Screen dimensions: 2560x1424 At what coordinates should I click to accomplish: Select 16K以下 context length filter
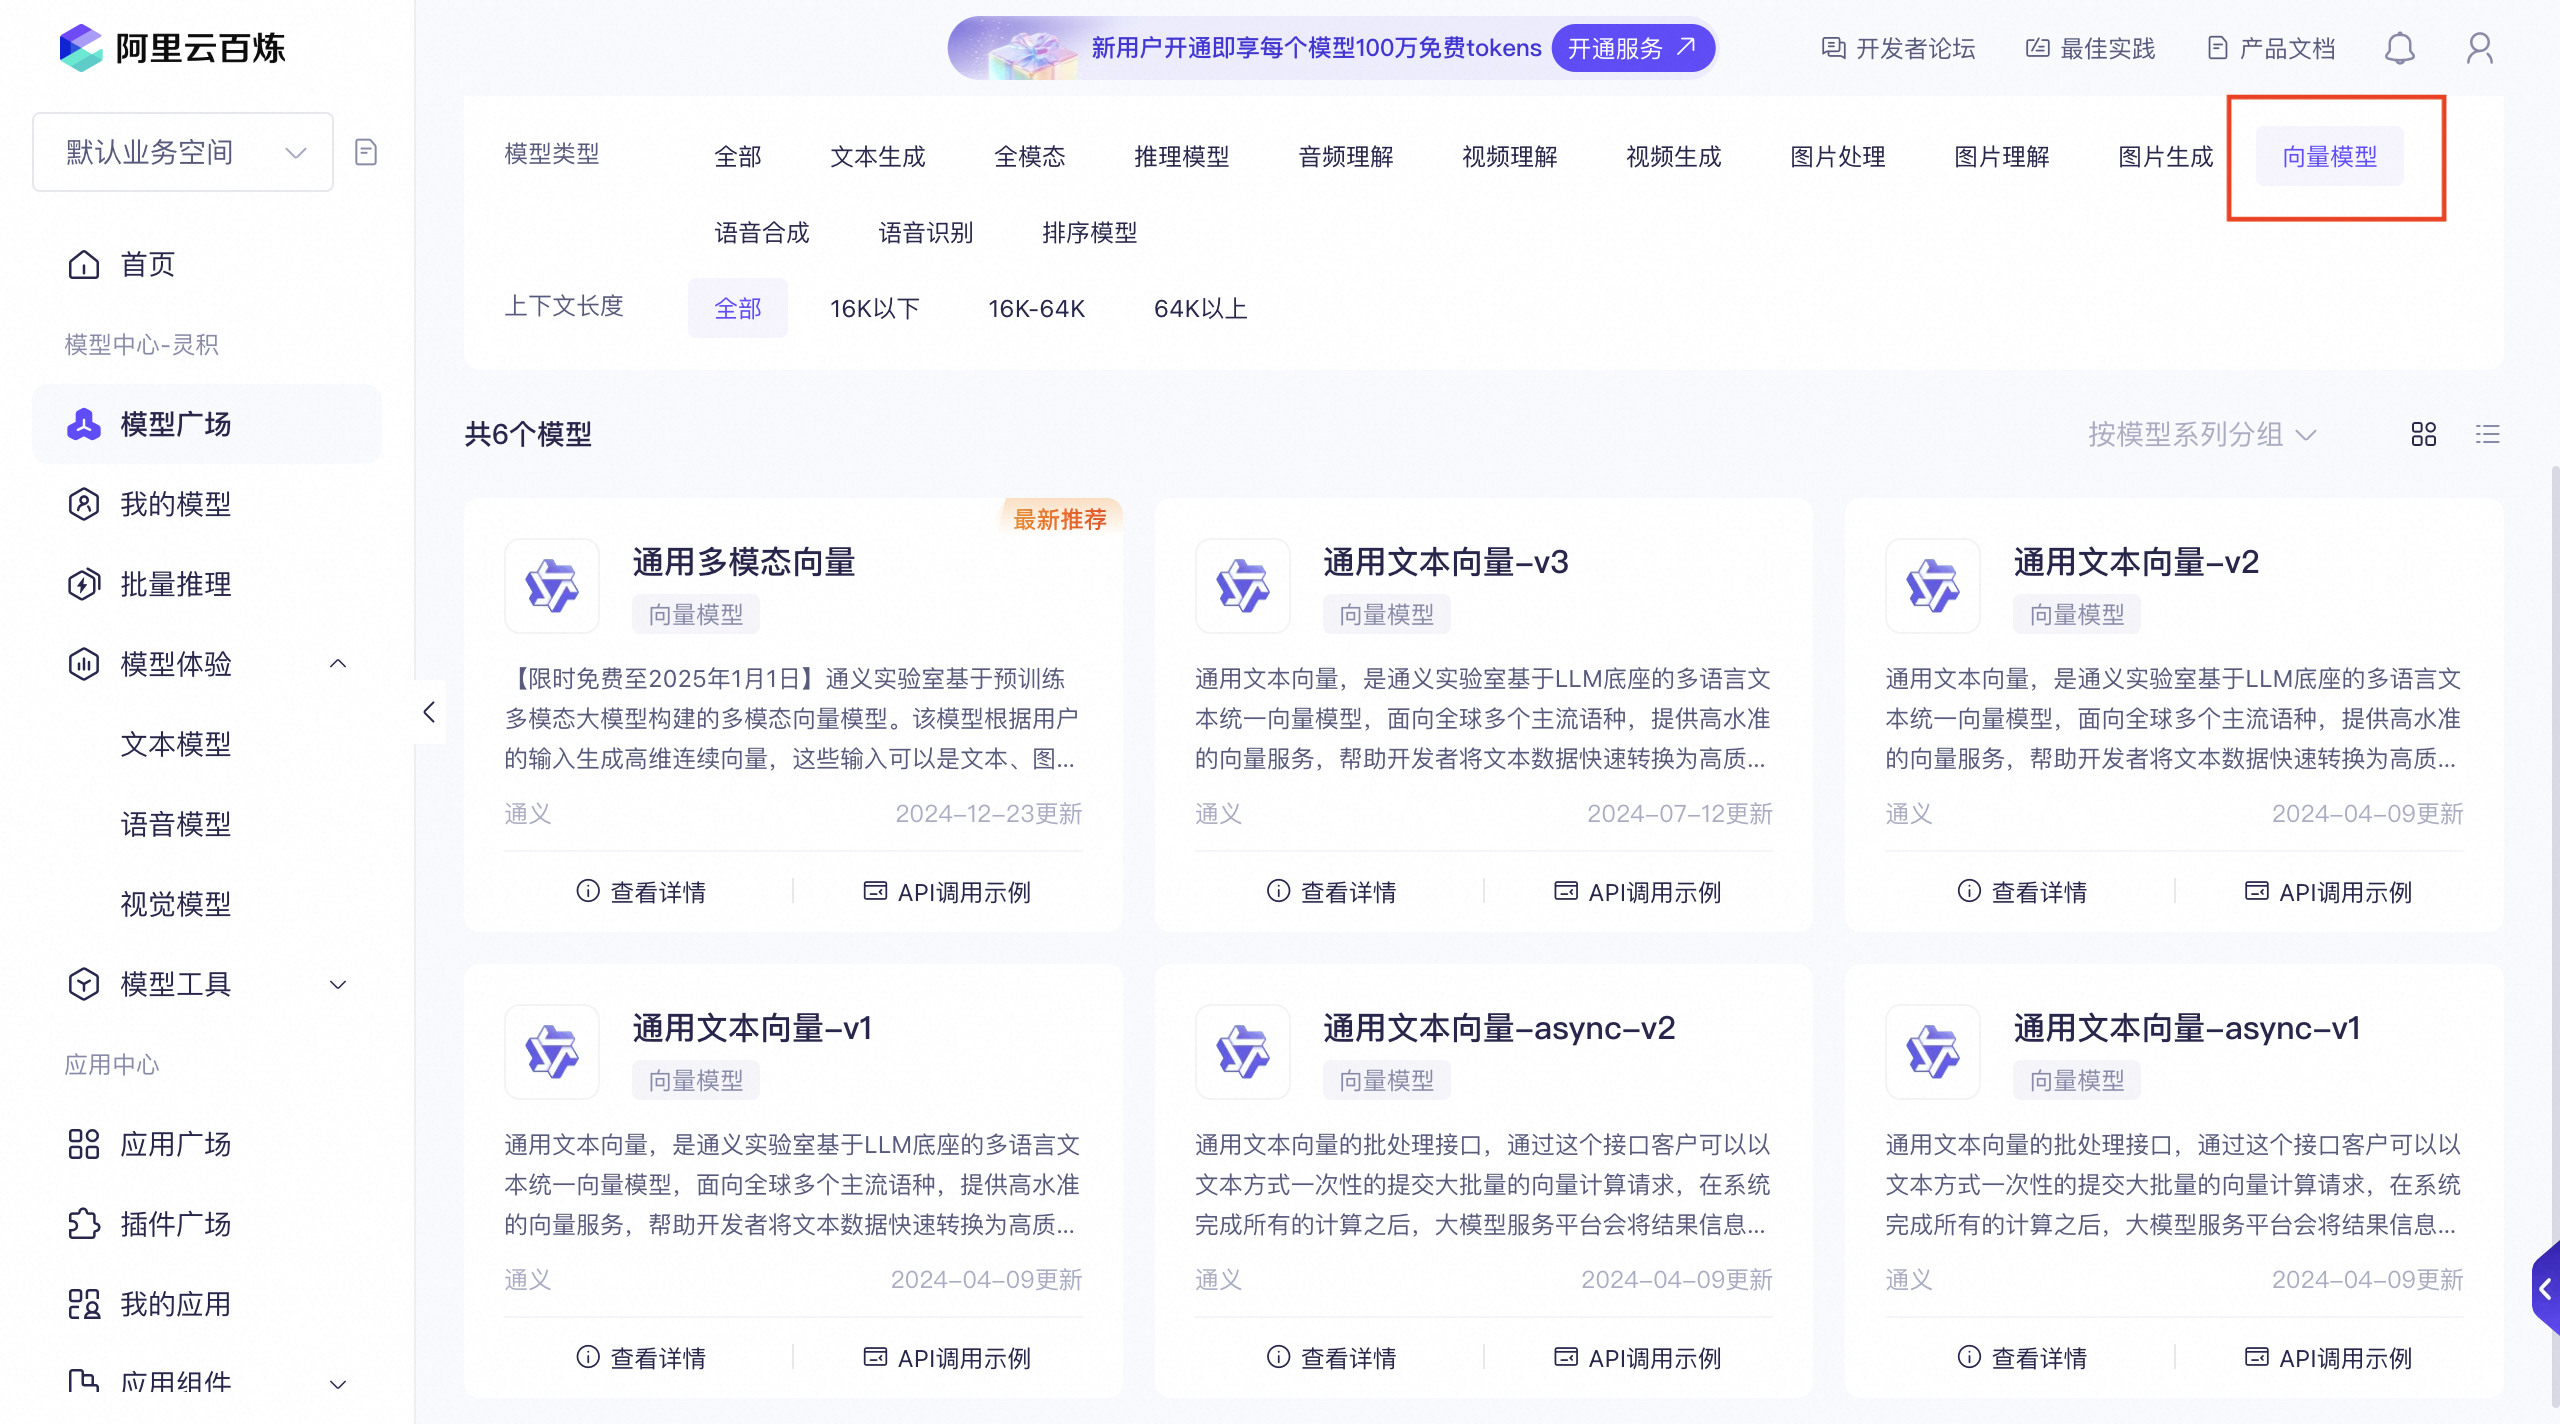pyautogui.click(x=874, y=308)
